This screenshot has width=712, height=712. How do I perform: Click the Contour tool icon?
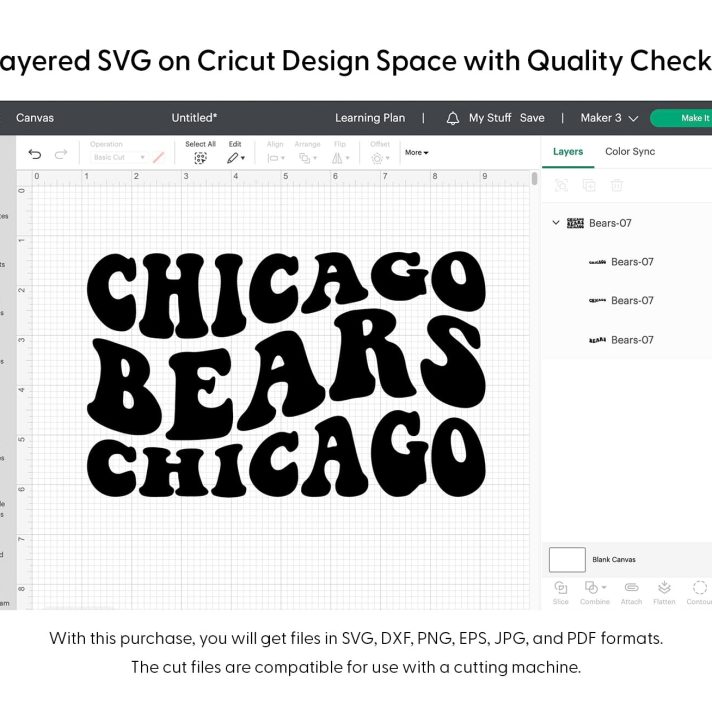700,588
